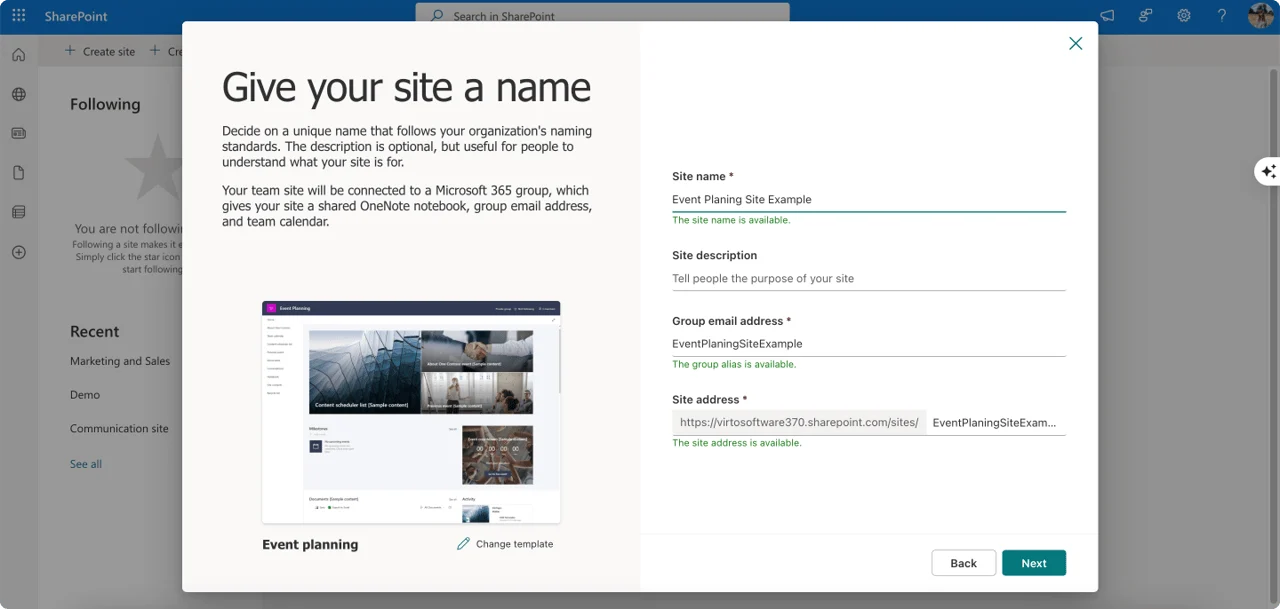Click the pencil icon beside Change template

[x=463, y=544]
